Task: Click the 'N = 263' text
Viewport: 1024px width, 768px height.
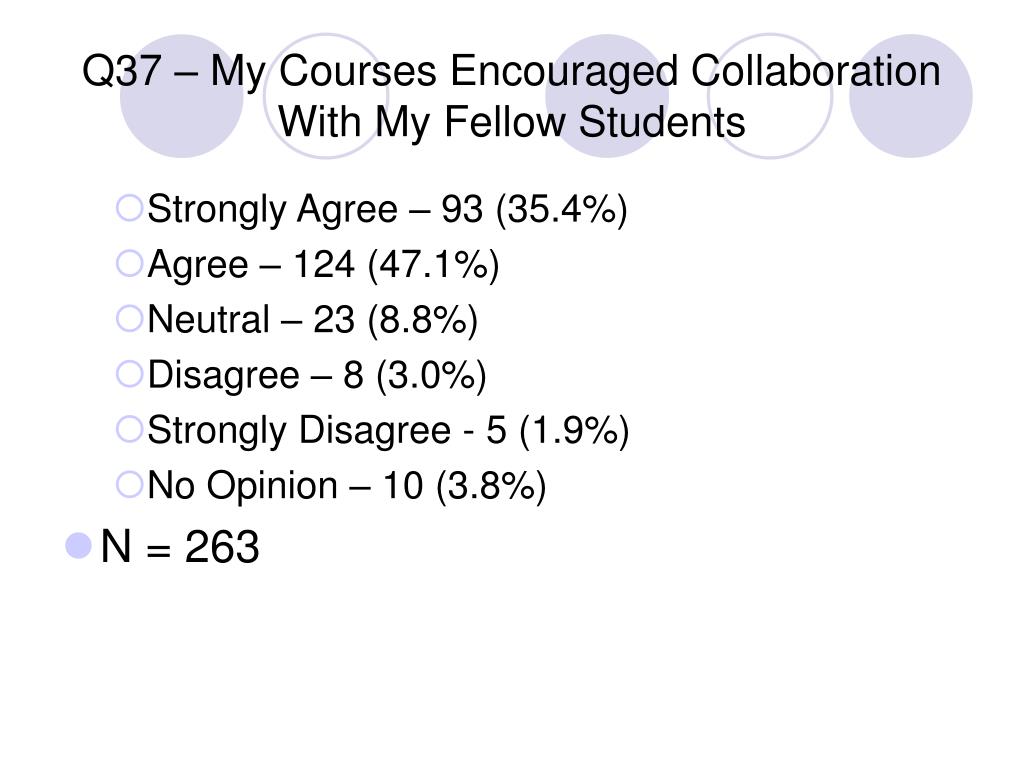Action: [x=180, y=547]
